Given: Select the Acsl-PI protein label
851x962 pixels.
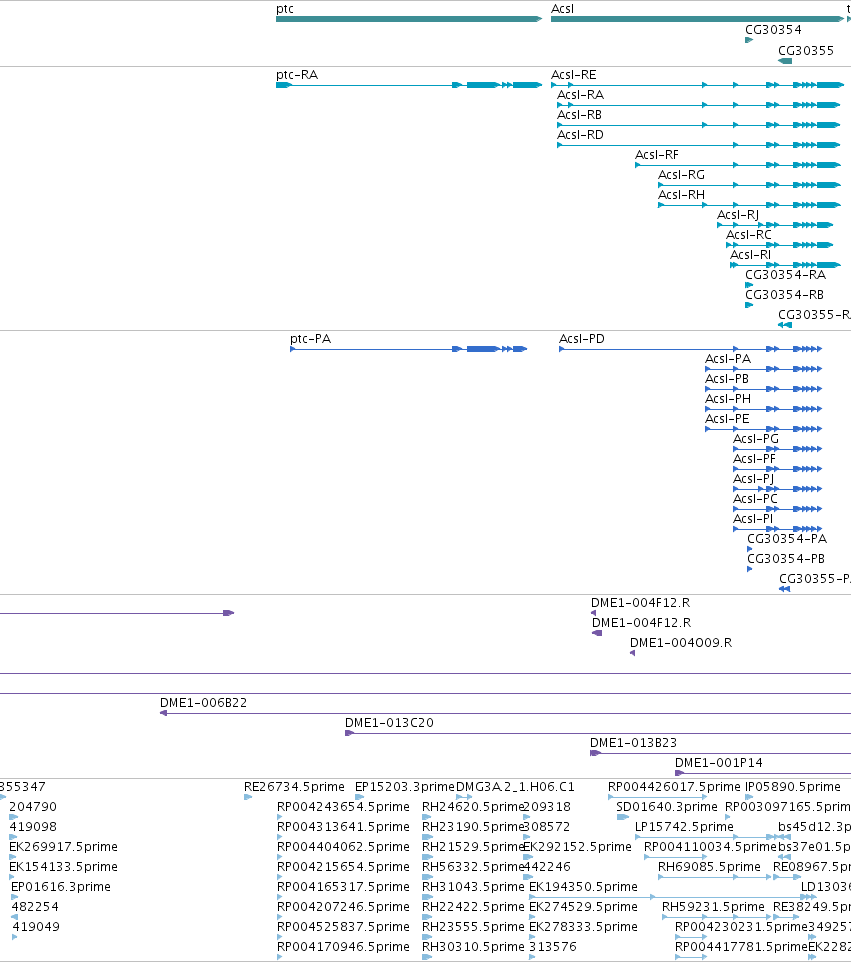Looking at the screenshot, I should 753,518.
